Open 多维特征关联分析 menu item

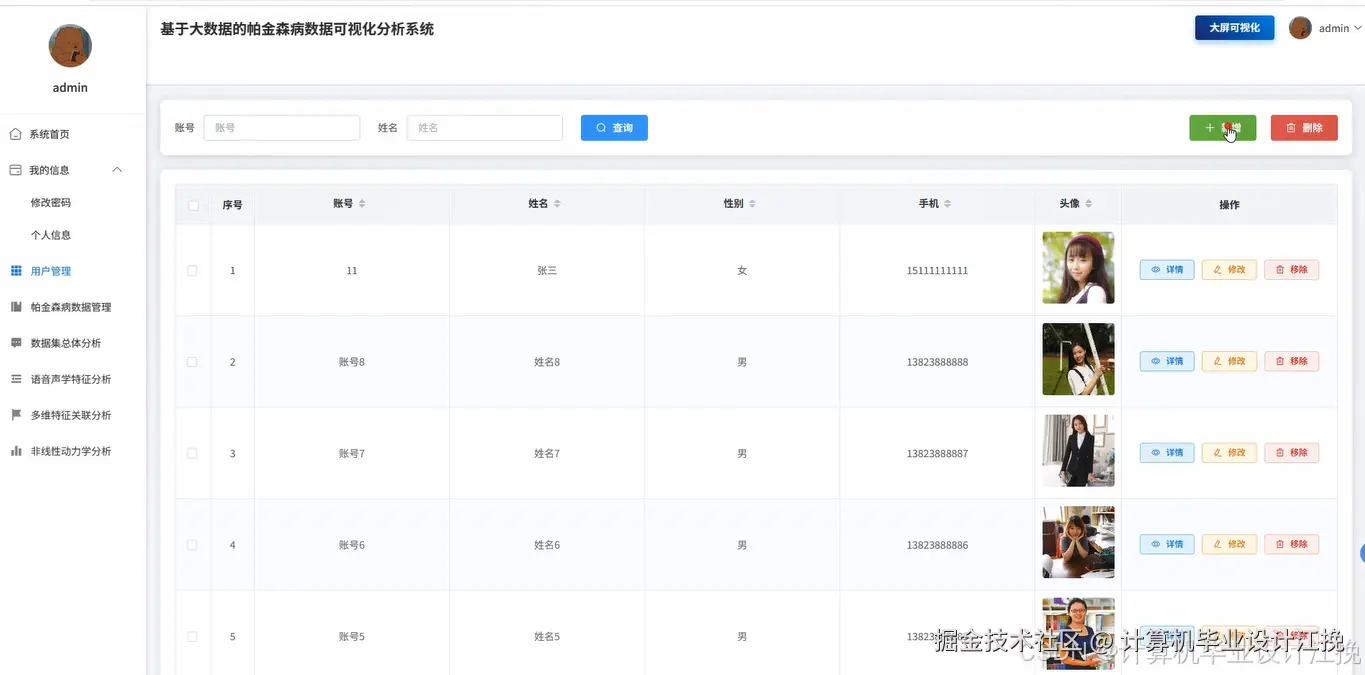pos(73,415)
